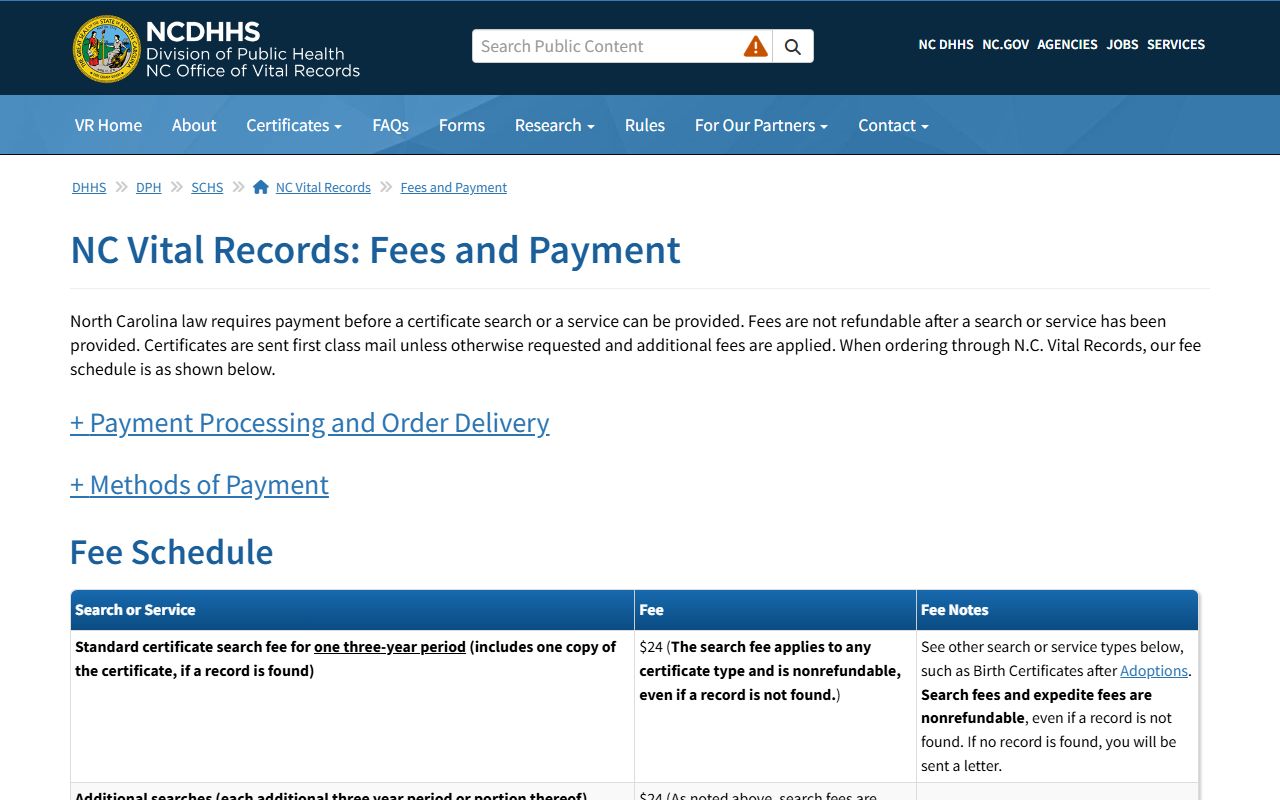Expand the Contact dropdown menu

click(x=893, y=125)
